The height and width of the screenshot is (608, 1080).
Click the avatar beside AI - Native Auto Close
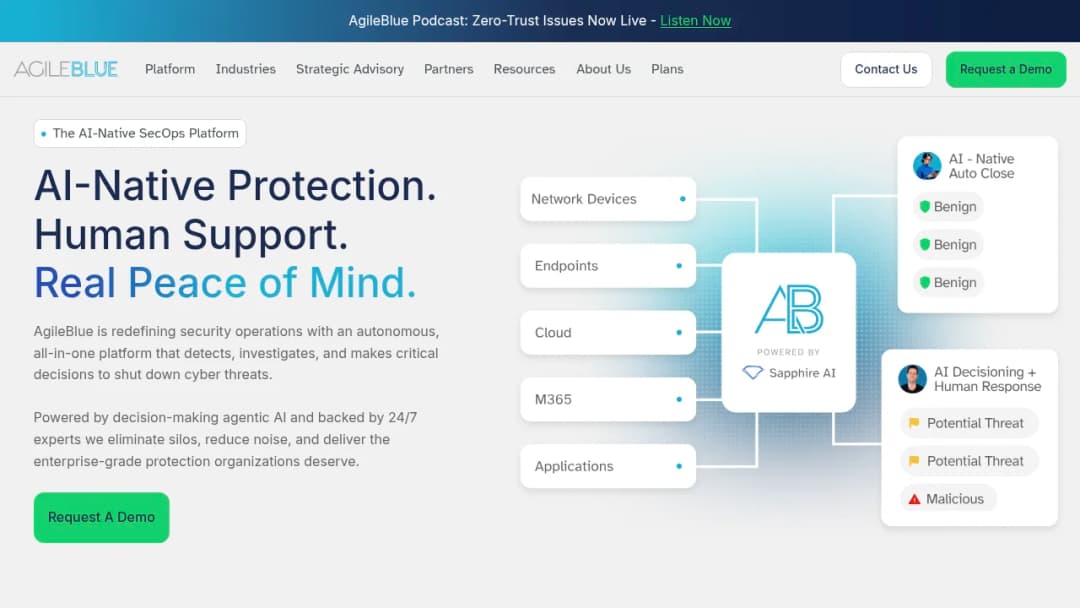926,166
